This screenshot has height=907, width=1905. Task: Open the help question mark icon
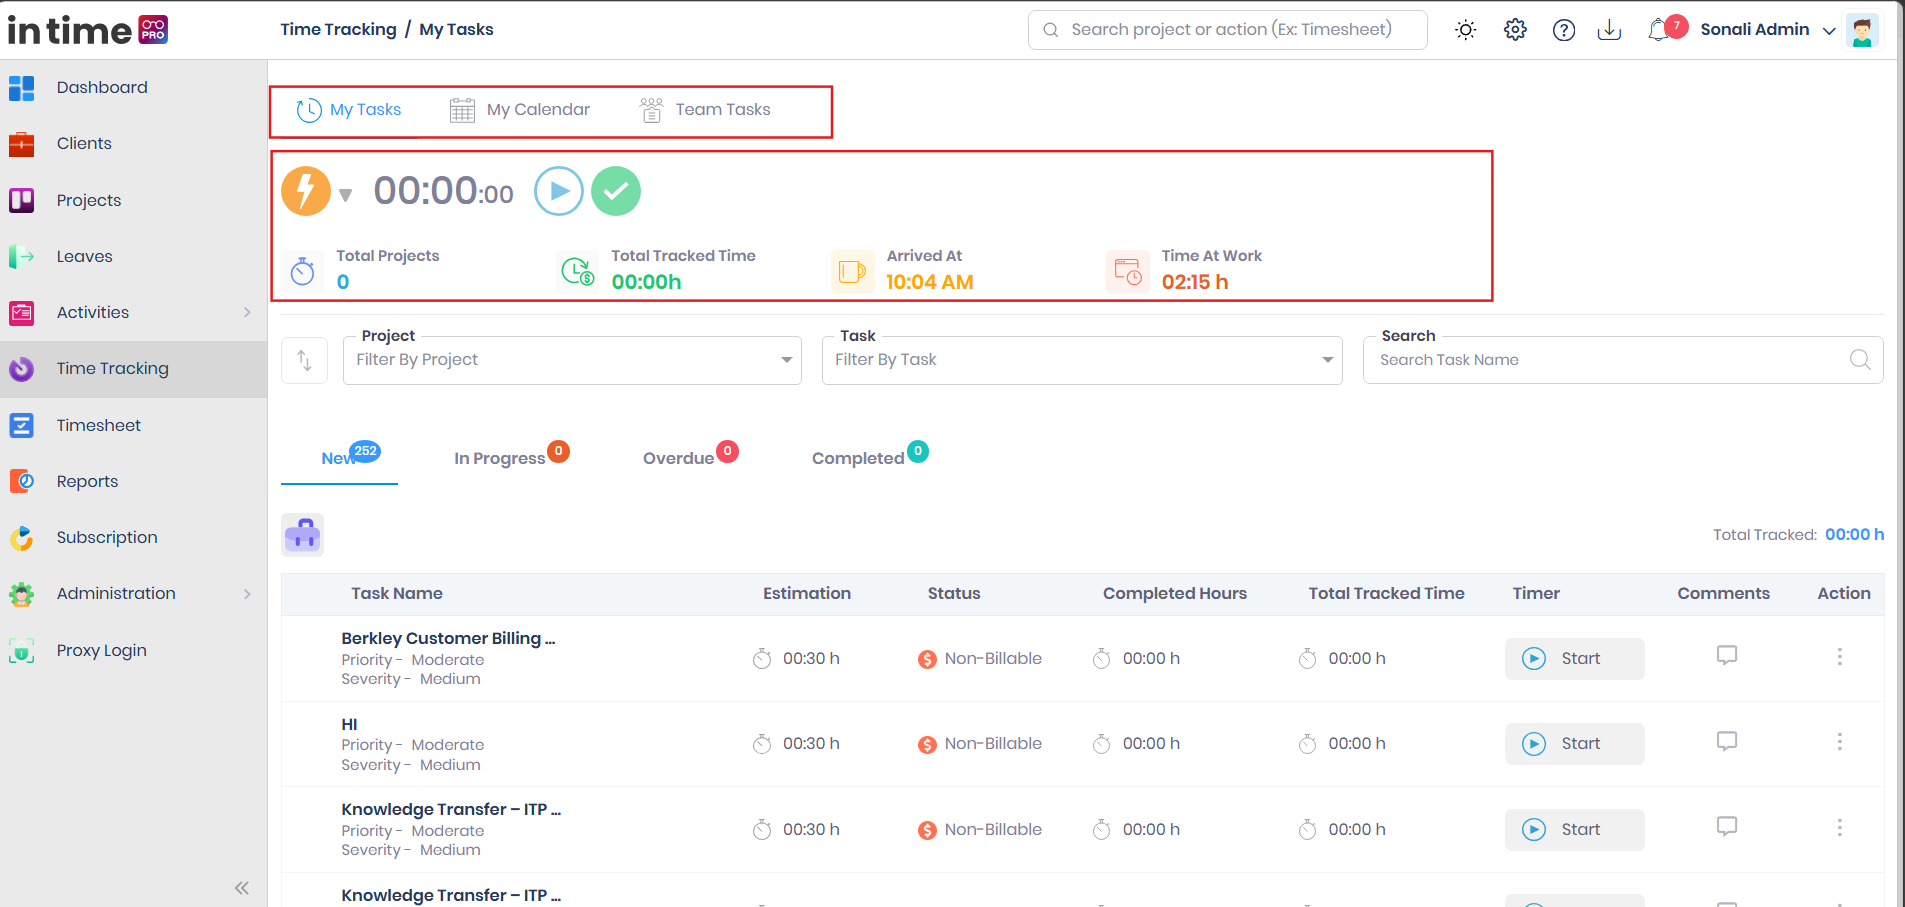[x=1564, y=30]
